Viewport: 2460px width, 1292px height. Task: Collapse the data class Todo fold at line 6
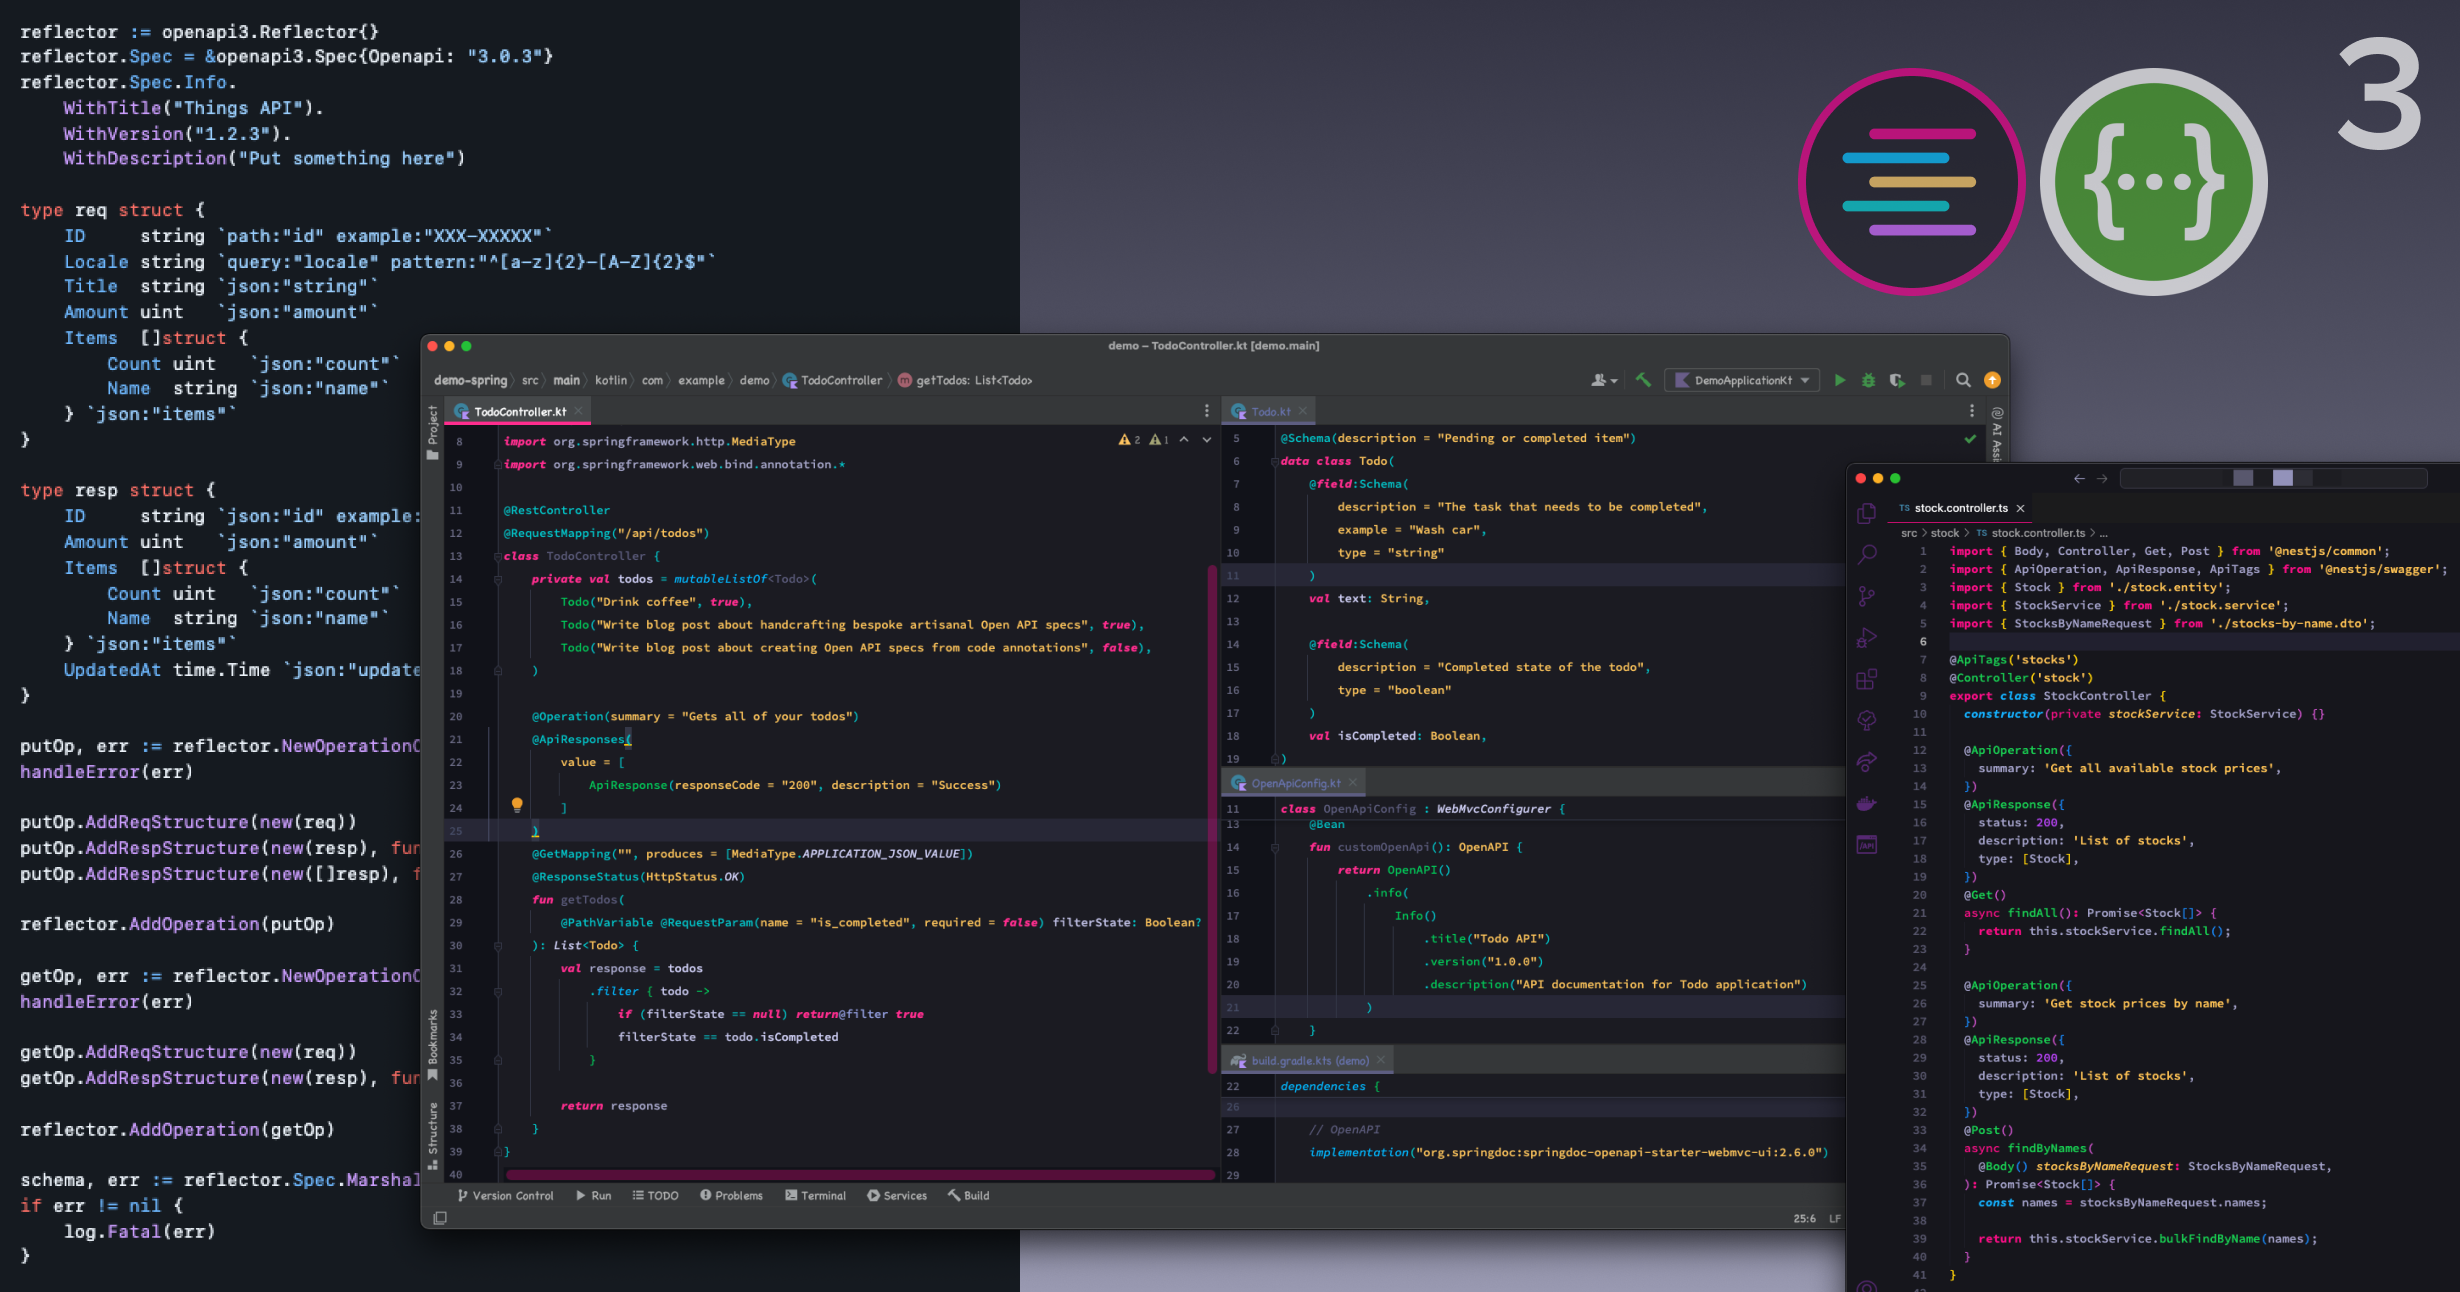(1275, 461)
